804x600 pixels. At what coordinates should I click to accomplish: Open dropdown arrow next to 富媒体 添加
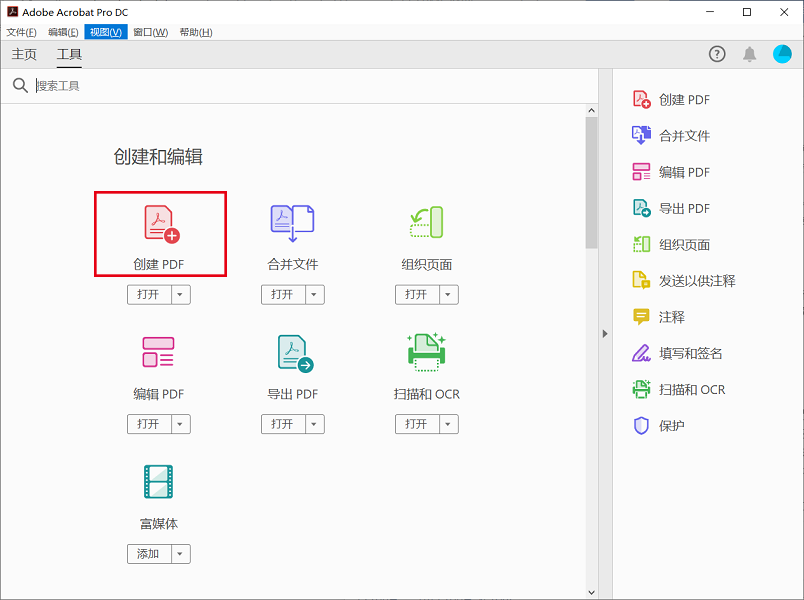[x=180, y=554]
